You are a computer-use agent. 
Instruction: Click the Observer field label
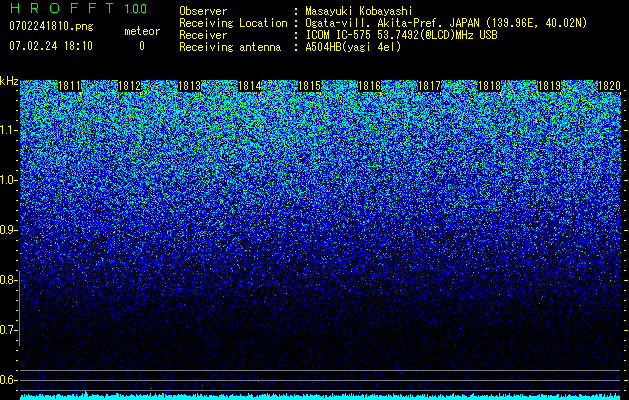203,11
